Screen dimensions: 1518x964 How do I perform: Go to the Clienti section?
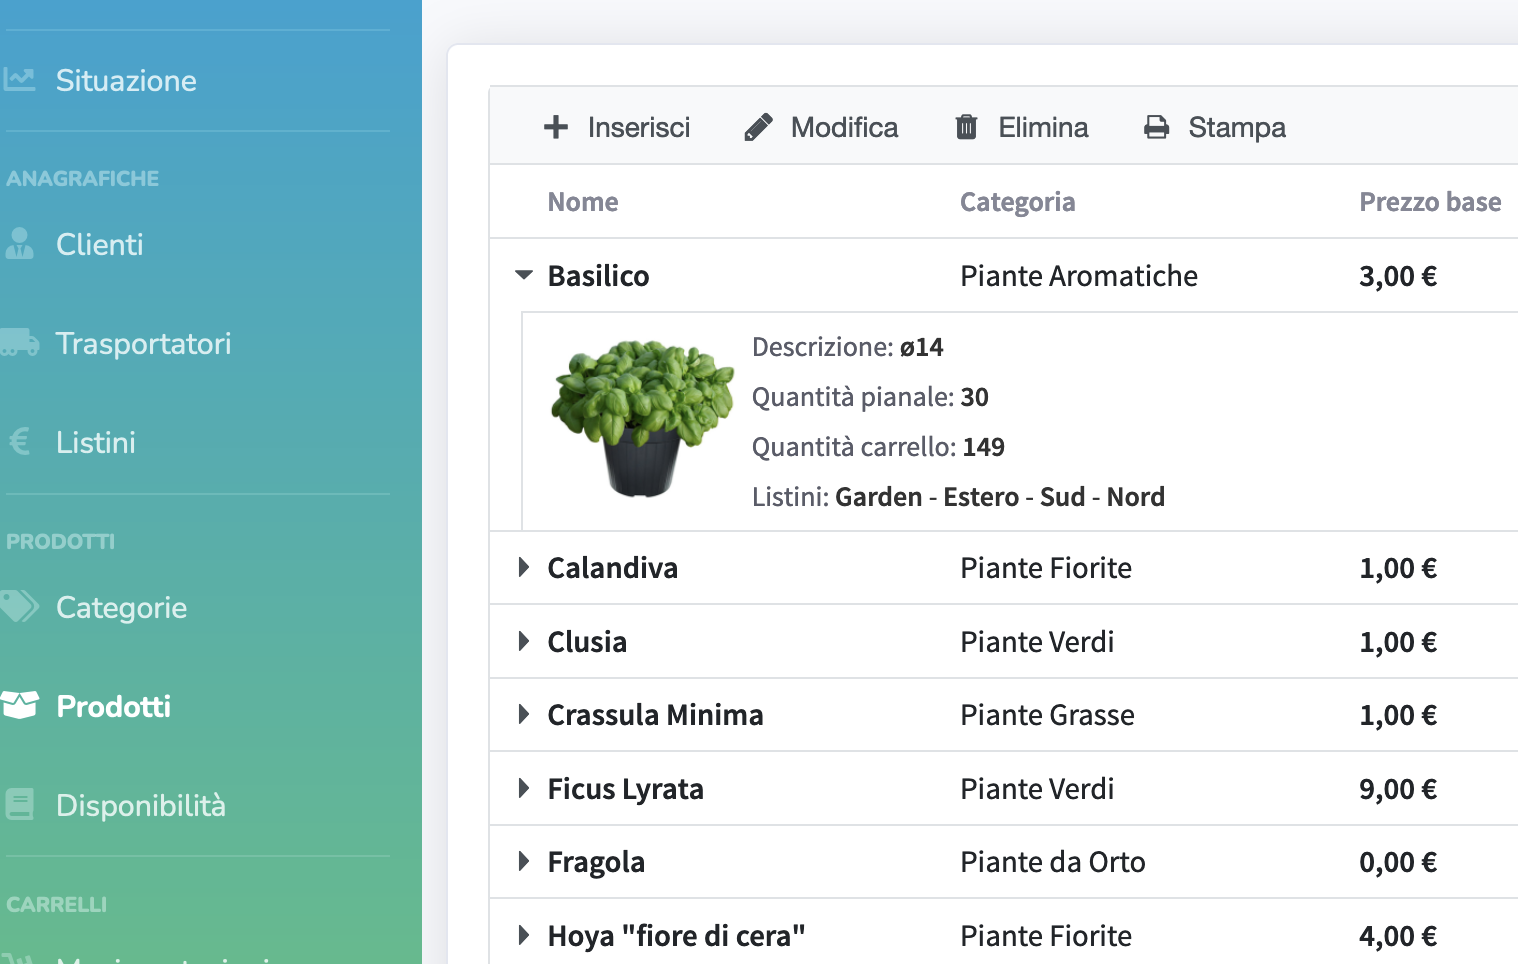click(x=99, y=242)
